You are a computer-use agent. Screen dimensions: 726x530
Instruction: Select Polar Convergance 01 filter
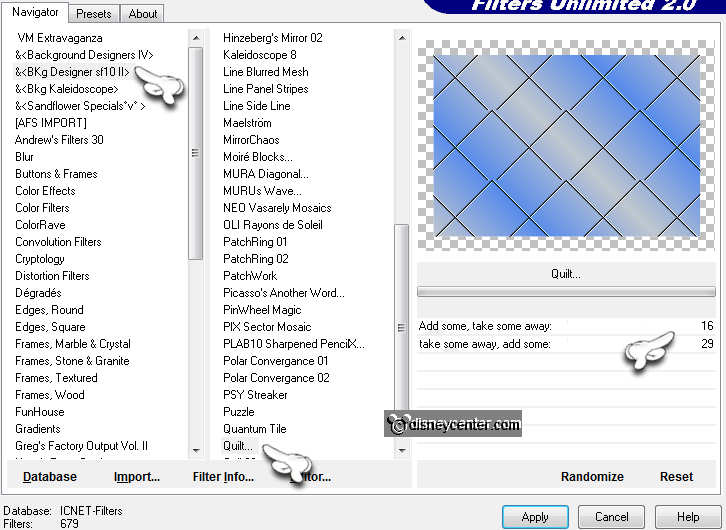pyautogui.click(x=275, y=361)
